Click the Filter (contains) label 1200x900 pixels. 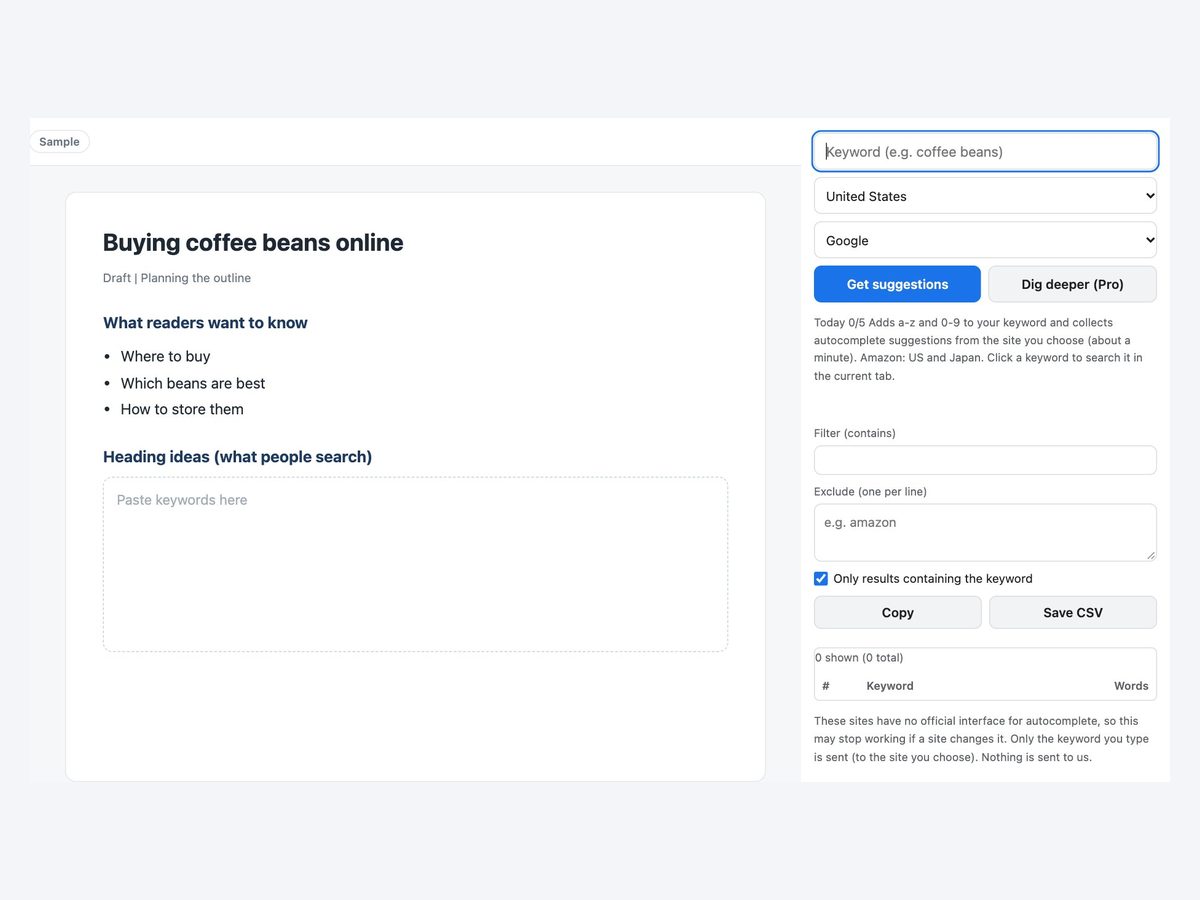click(855, 433)
